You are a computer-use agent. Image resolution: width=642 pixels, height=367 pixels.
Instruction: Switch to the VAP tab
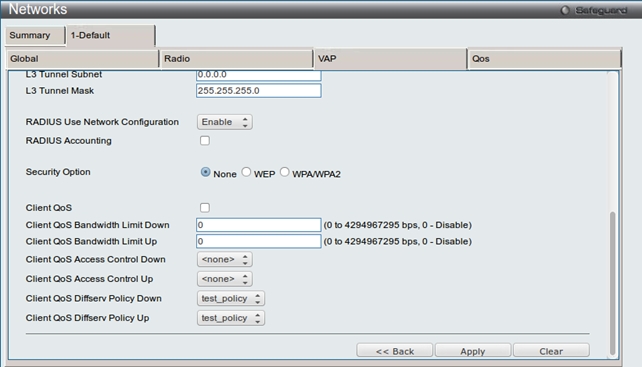[x=391, y=59]
